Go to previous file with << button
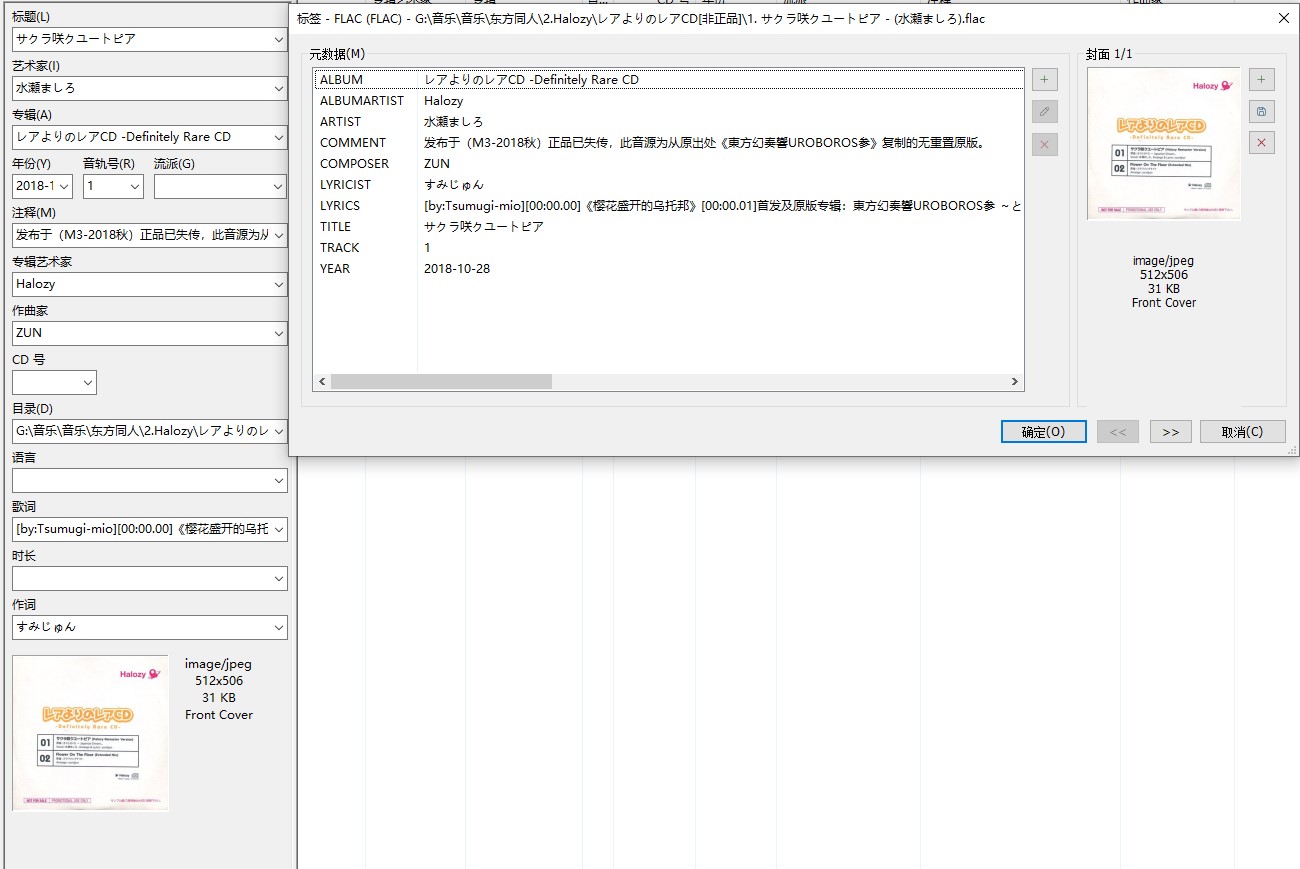Image resolution: width=1300 pixels, height=869 pixels. coord(1118,431)
